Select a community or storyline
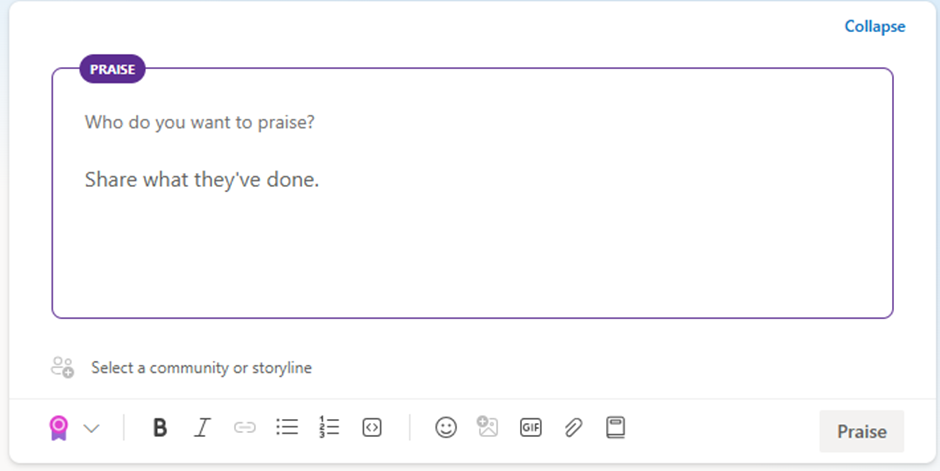The width and height of the screenshot is (940, 471). click(x=201, y=368)
